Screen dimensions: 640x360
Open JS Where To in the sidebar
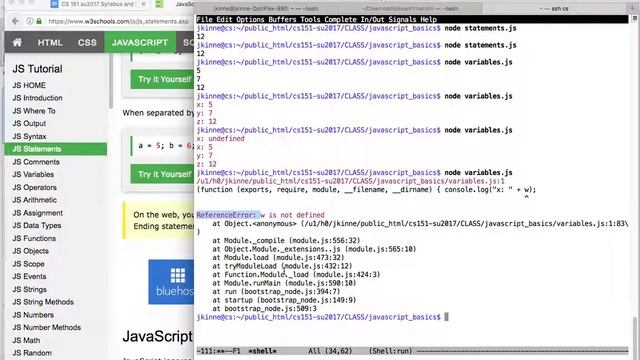coord(34,111)
